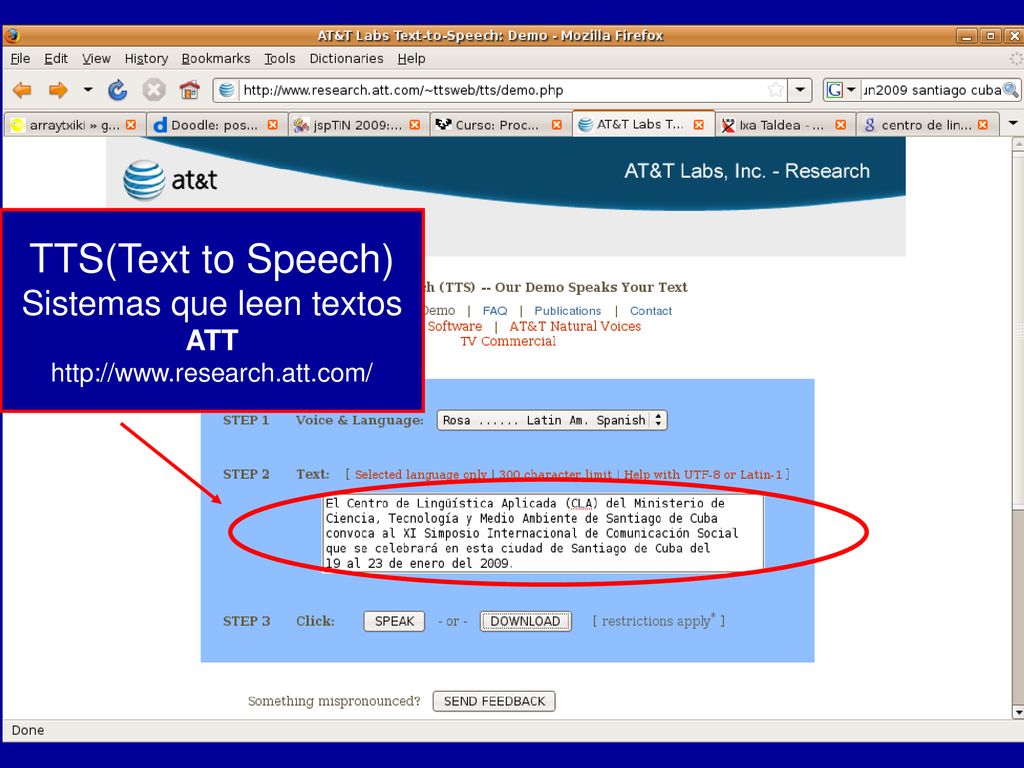Viewport: 1024px width, 768px height.
Task: Open the address bar history dropdown
Action: pos(799,89)
